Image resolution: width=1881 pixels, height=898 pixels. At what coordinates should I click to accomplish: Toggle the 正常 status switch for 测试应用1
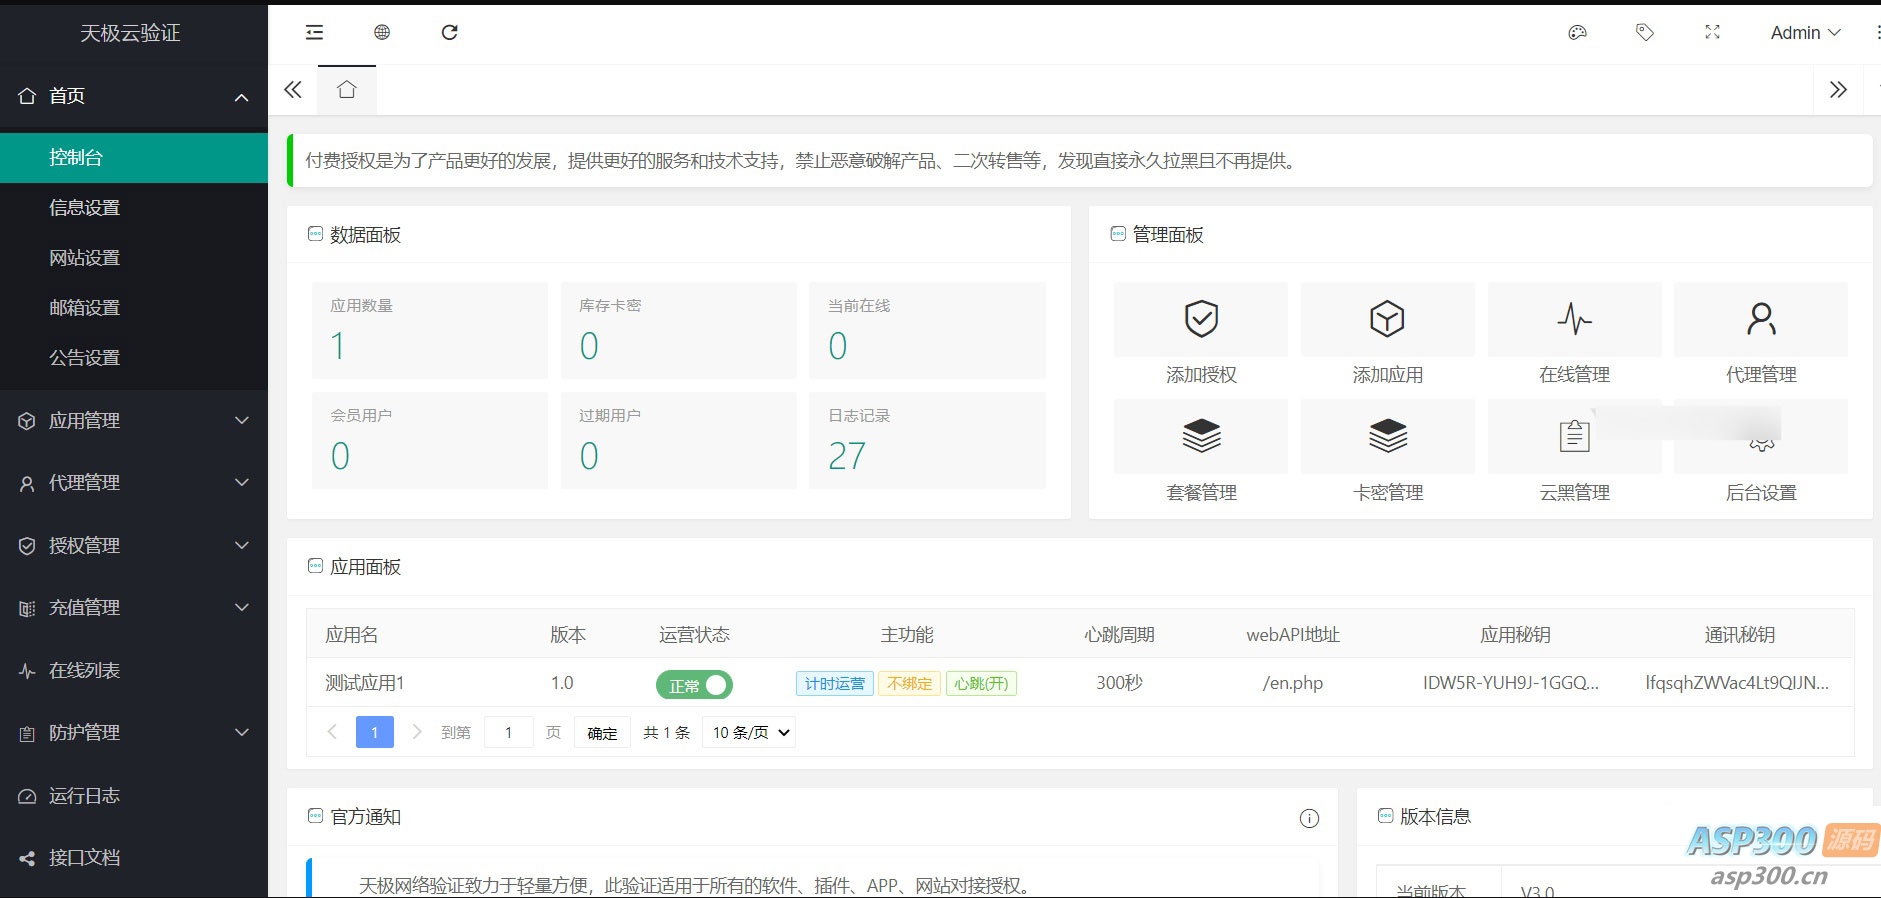[694, 685]
